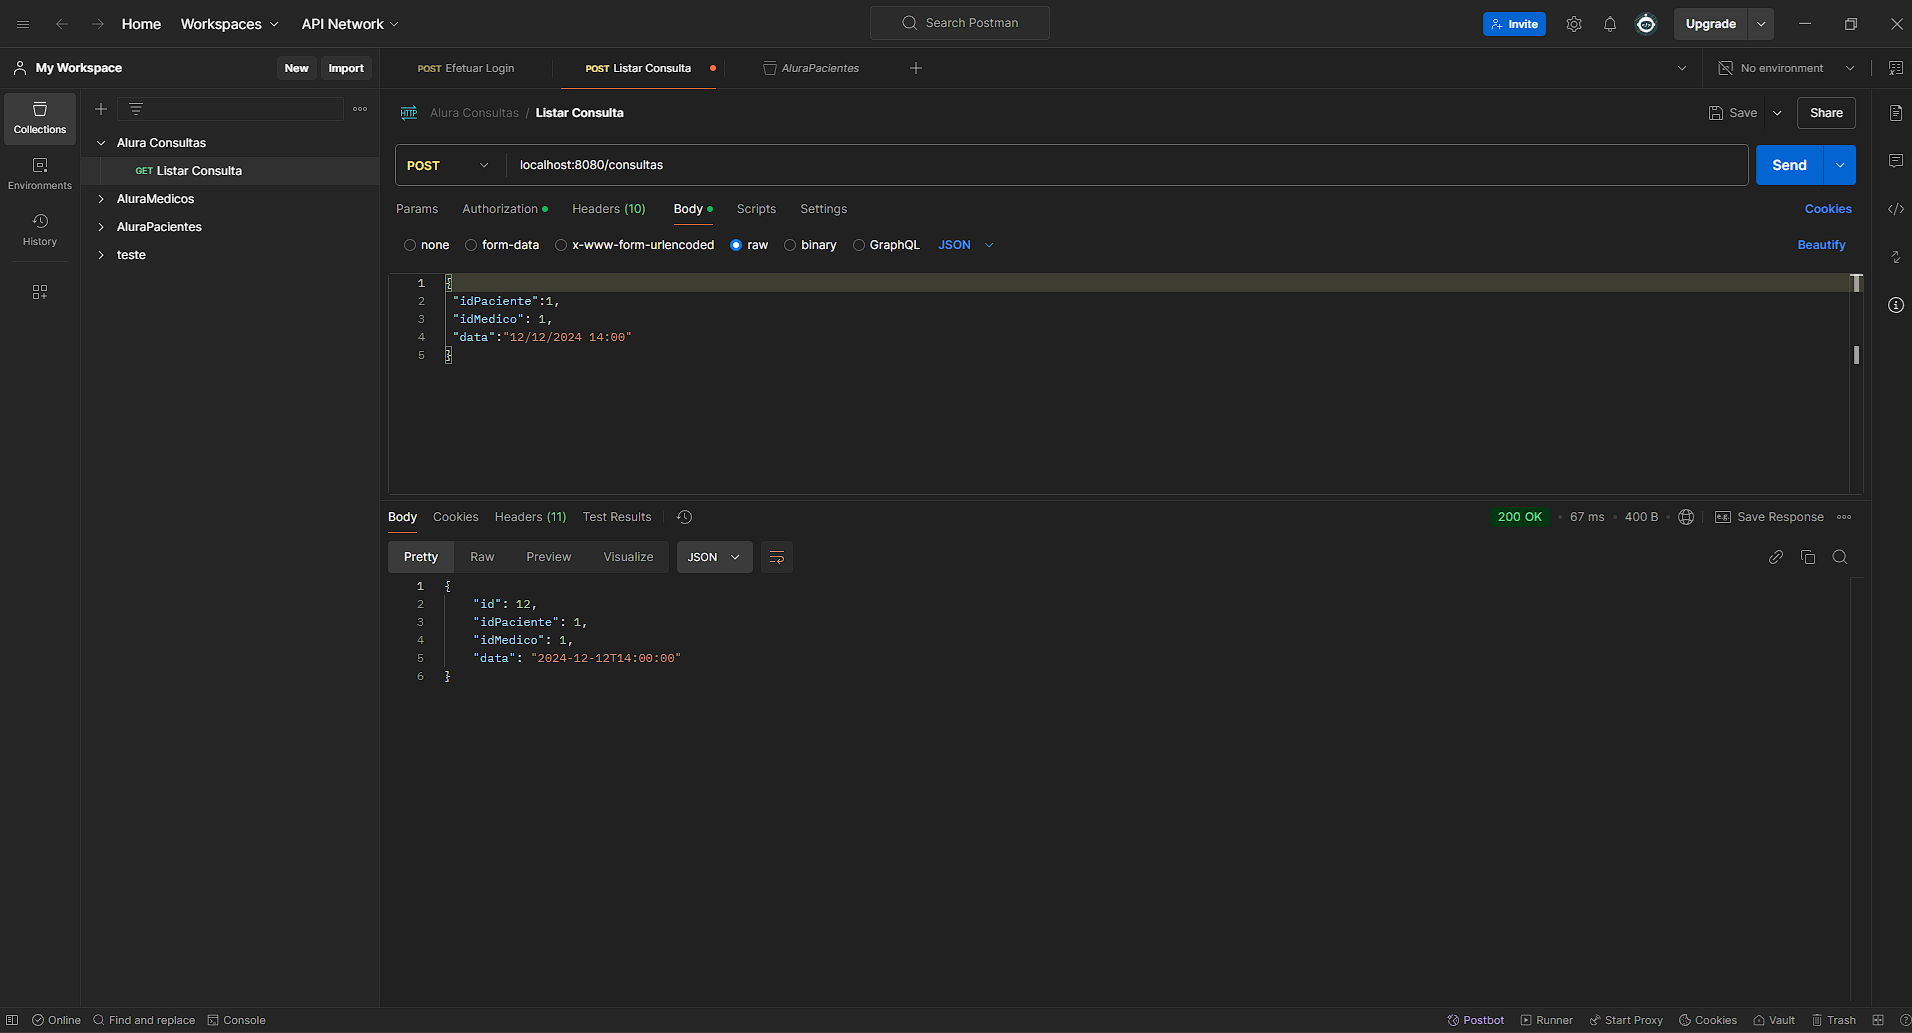Expand the AluraMedicos collection

tap(101, 199)
